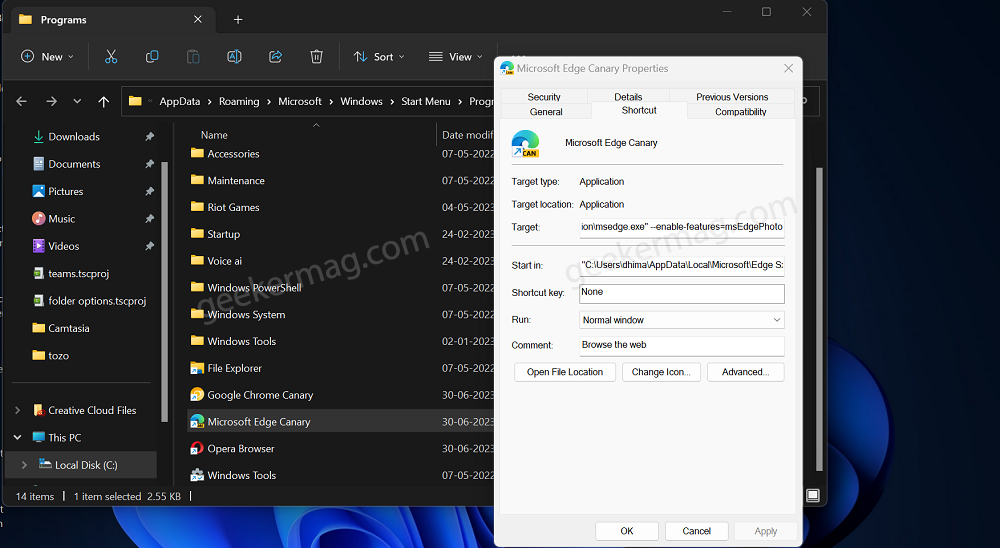Click the Copy icon in Explorer toolbar
The width and height of the screenshot is (1000, 548).
coord(152,57)
